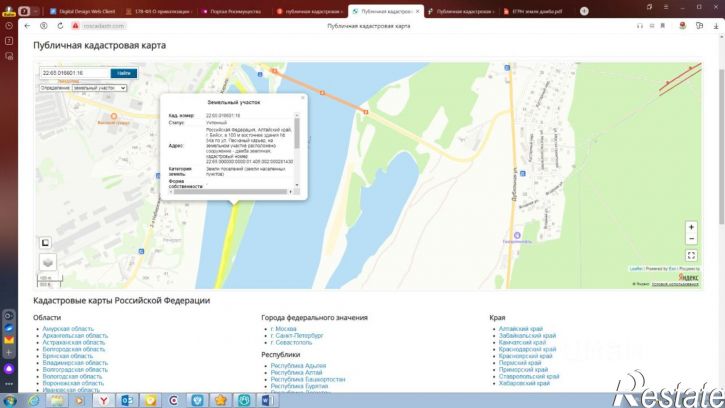
Task: Open the map layers control
Action: pyautogui.click(x=48, y=262)
